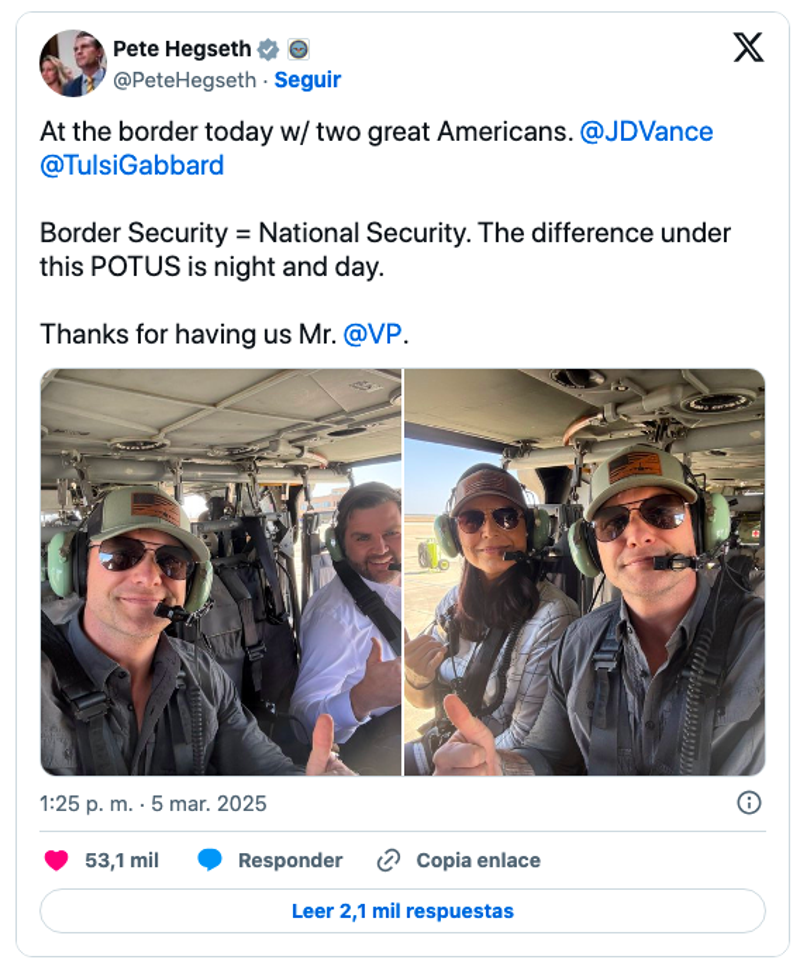
Task: Like the tweet with the heart icon
Action: tap(57, 860)
